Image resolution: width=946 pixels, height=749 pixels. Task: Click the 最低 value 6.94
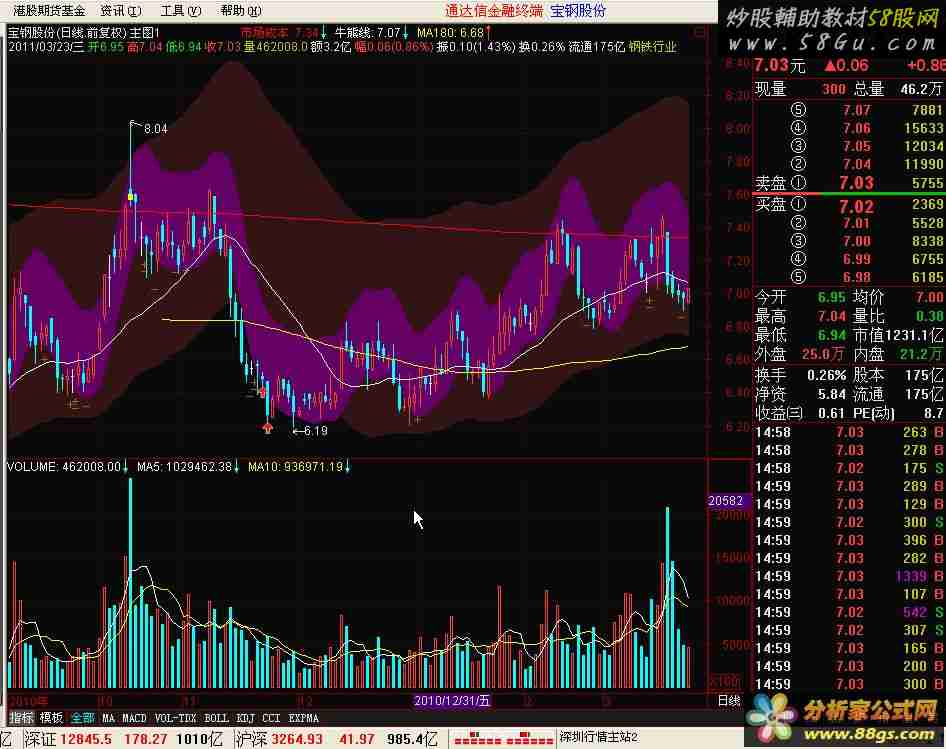pyautogui.click(x=832, y=334)
